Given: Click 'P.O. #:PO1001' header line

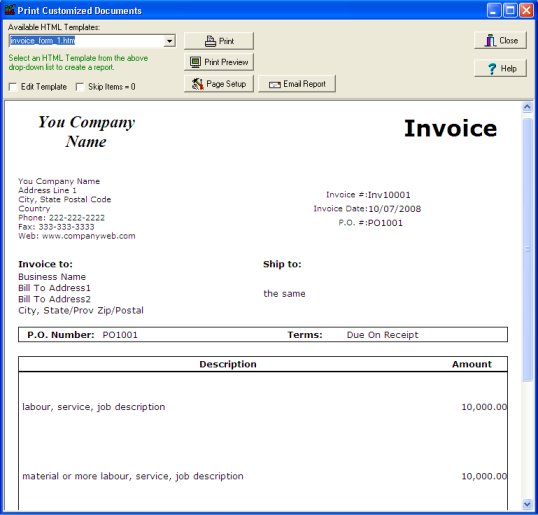Looking at the screenshot, I should tap(371, 223).
